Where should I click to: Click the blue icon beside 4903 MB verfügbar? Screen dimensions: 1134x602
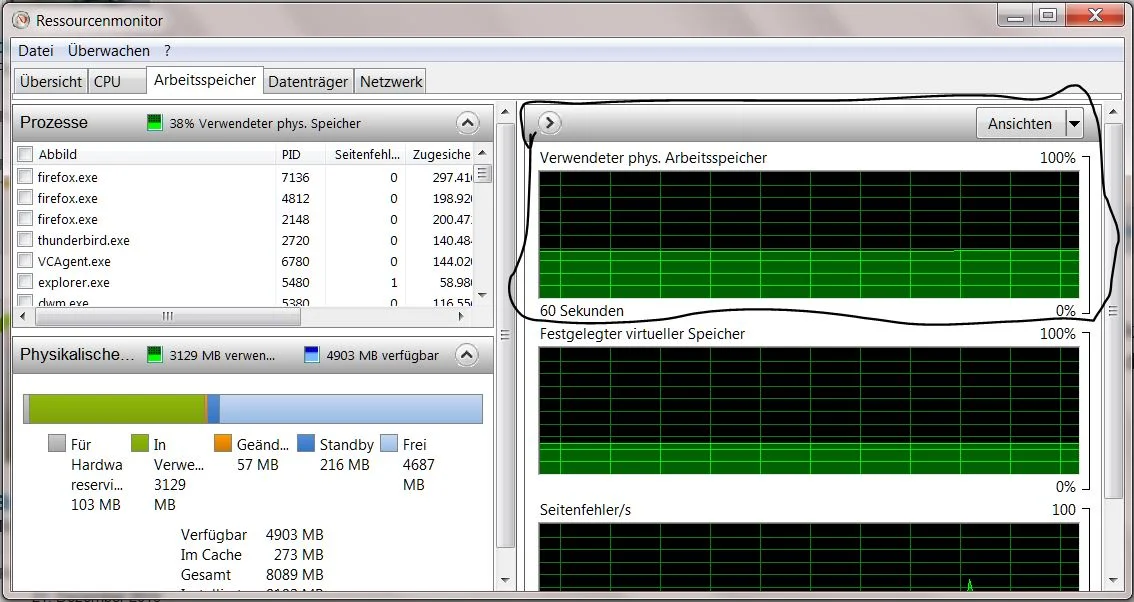(312, 355)
